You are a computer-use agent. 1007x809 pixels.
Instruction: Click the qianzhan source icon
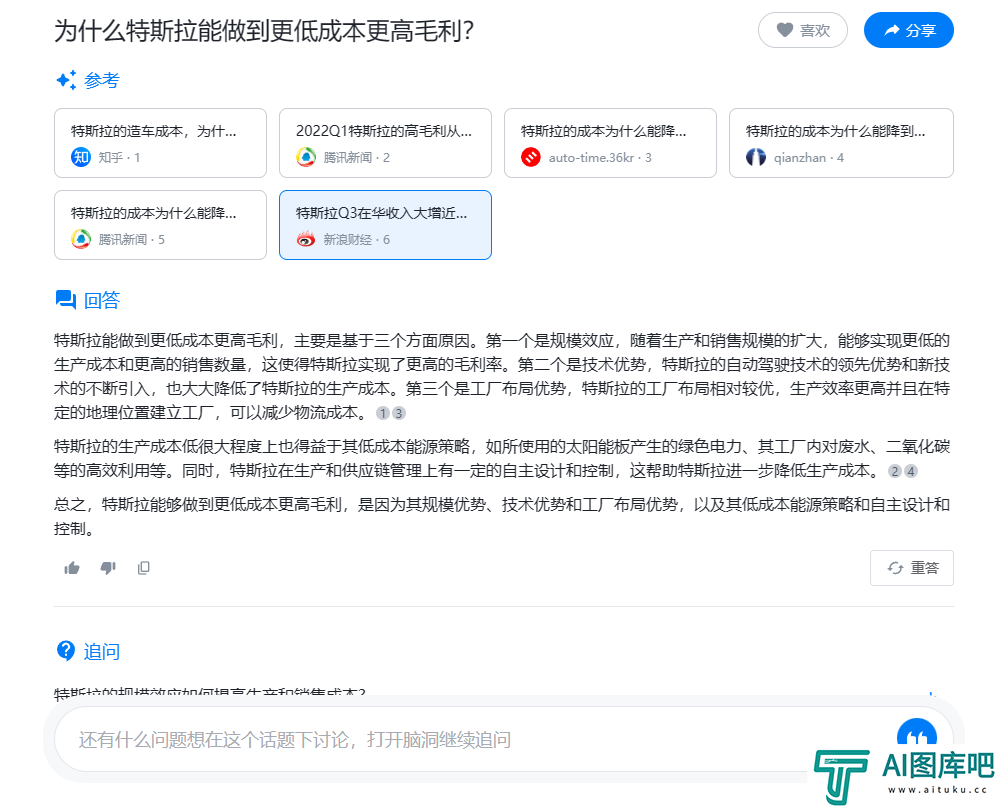tap(756, 157)
